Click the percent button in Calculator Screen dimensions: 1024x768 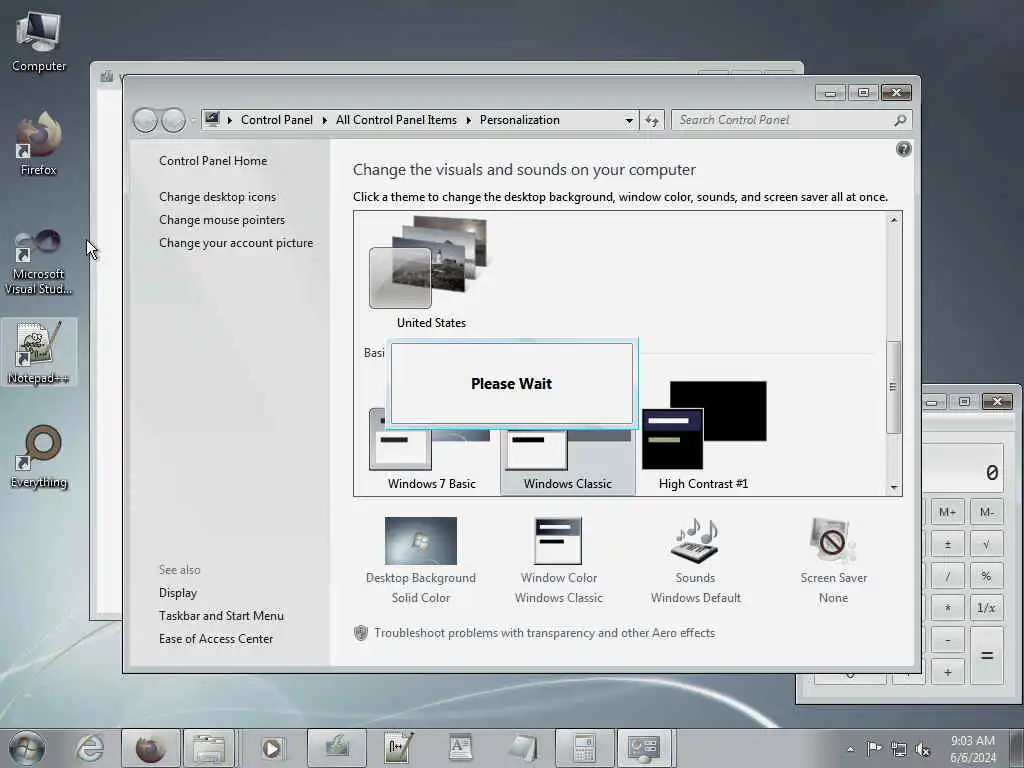986,576
